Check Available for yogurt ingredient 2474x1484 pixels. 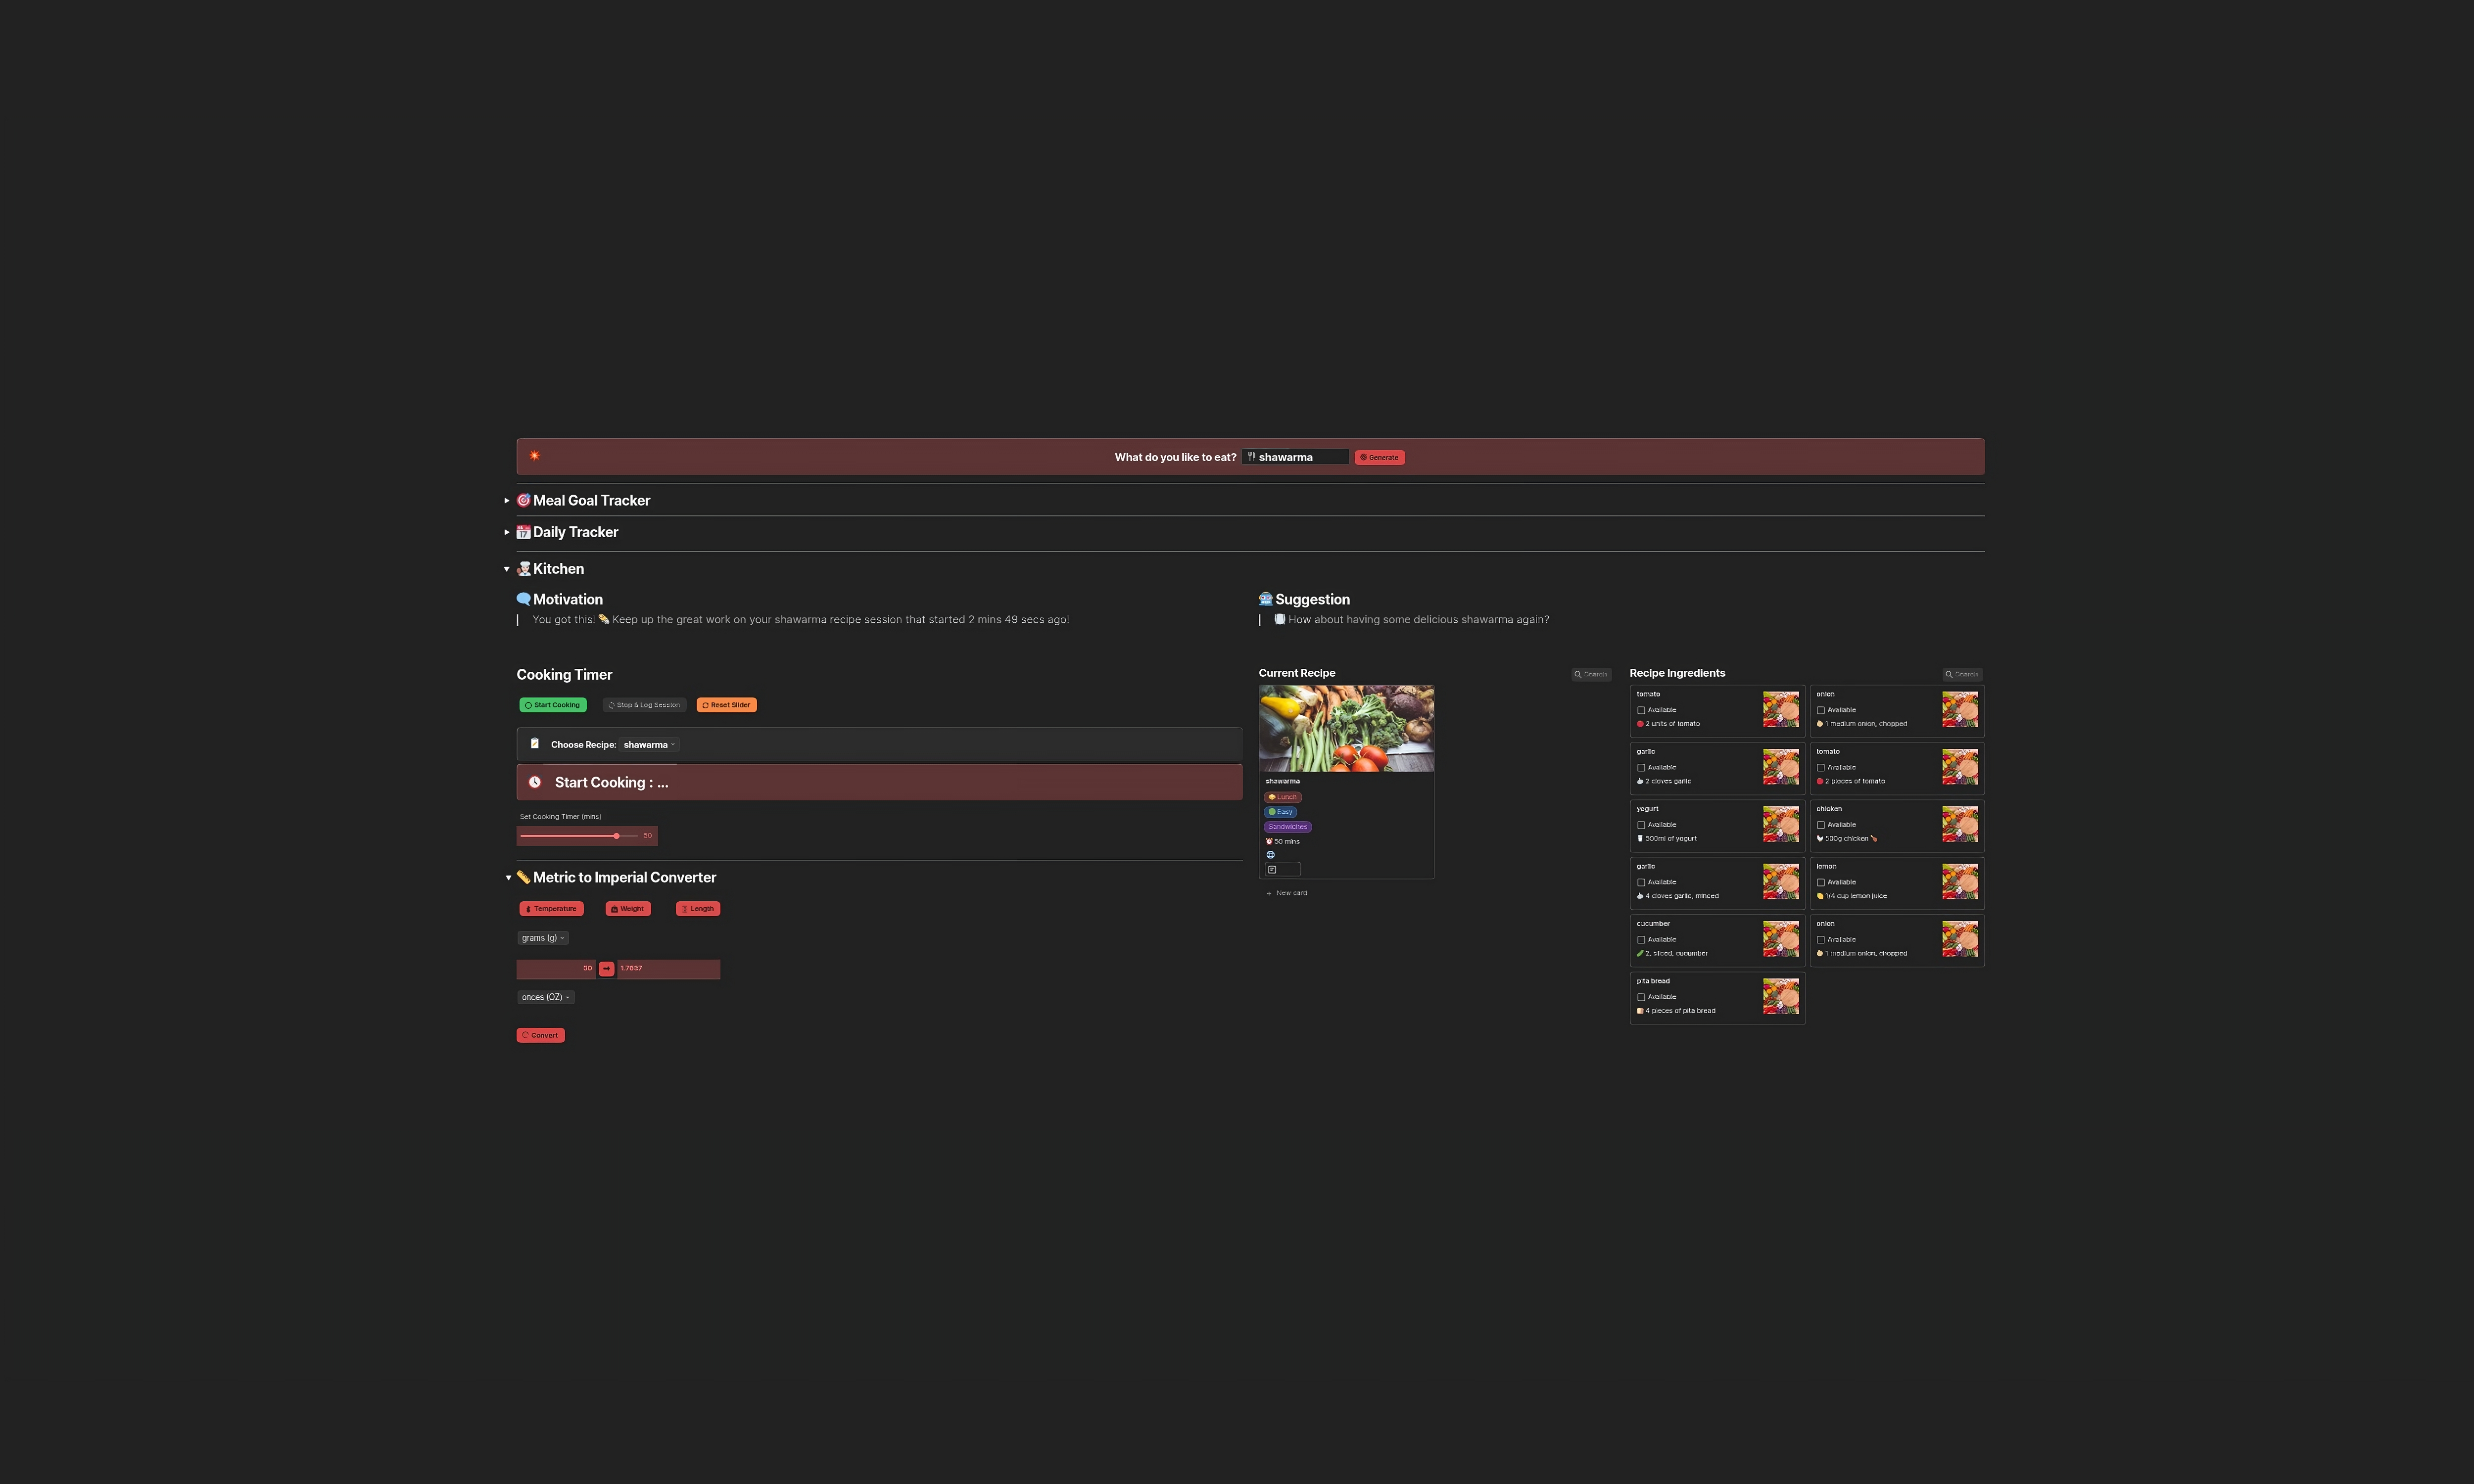coord(1641,825)
